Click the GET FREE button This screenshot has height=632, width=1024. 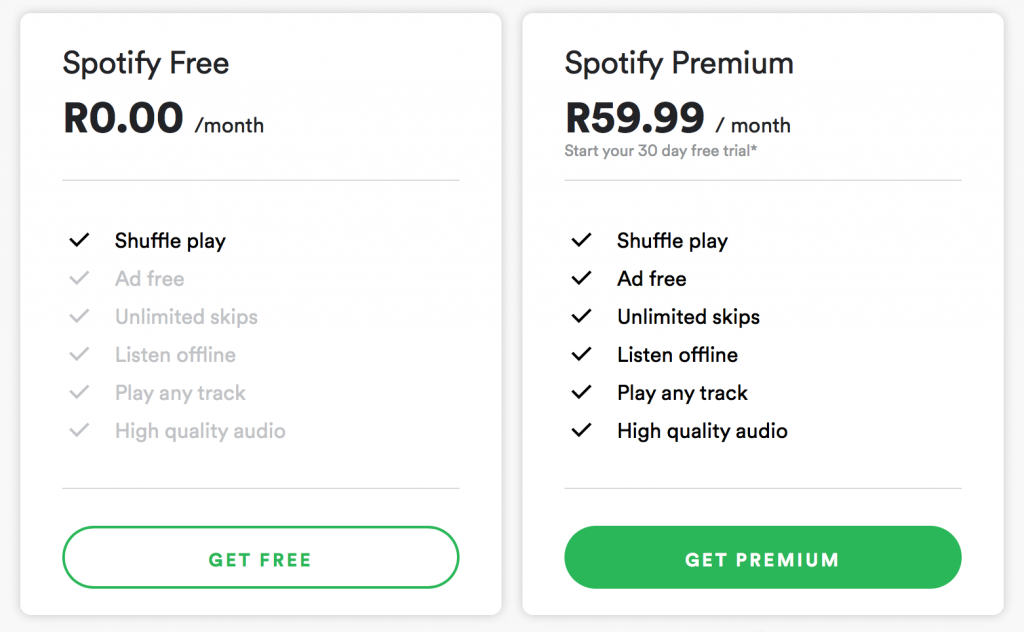click(x=260, y=559)
